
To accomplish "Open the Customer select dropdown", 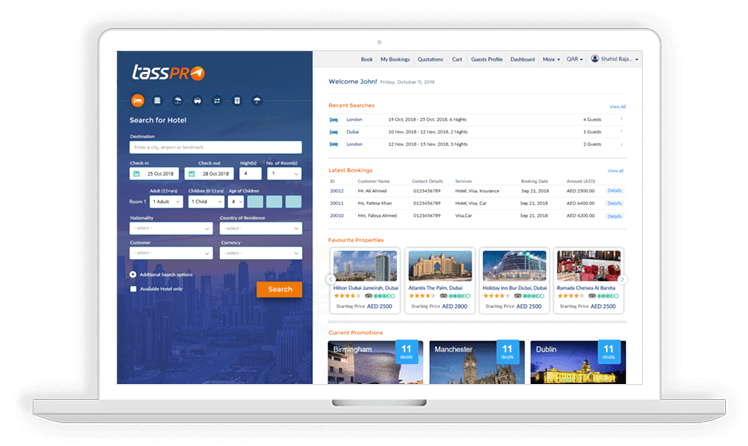I will click(x=171, y=253).
